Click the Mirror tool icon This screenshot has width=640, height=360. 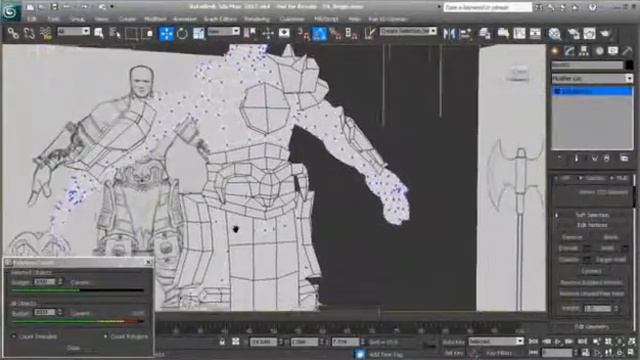point(449,33)
